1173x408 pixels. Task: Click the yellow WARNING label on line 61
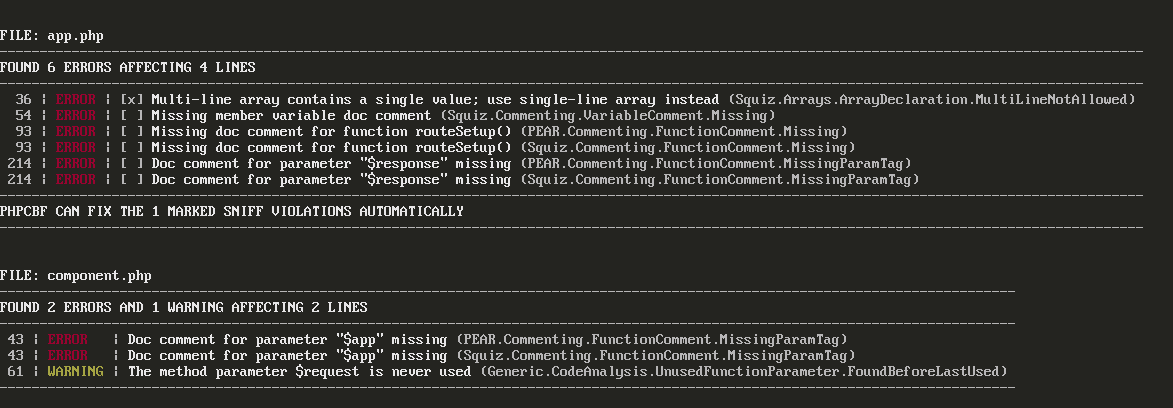point(76,371)
